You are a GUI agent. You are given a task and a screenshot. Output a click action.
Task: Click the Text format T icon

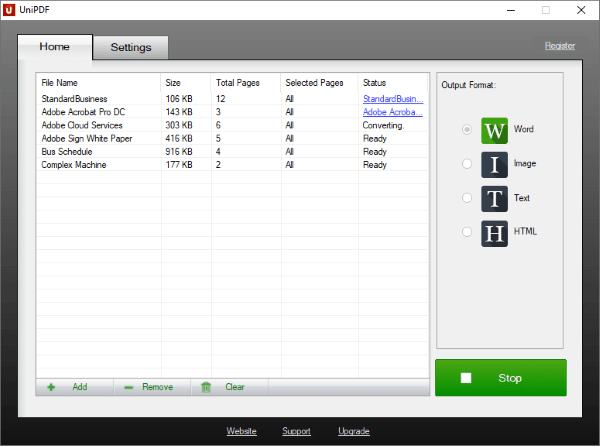click(x=494, y=199)
